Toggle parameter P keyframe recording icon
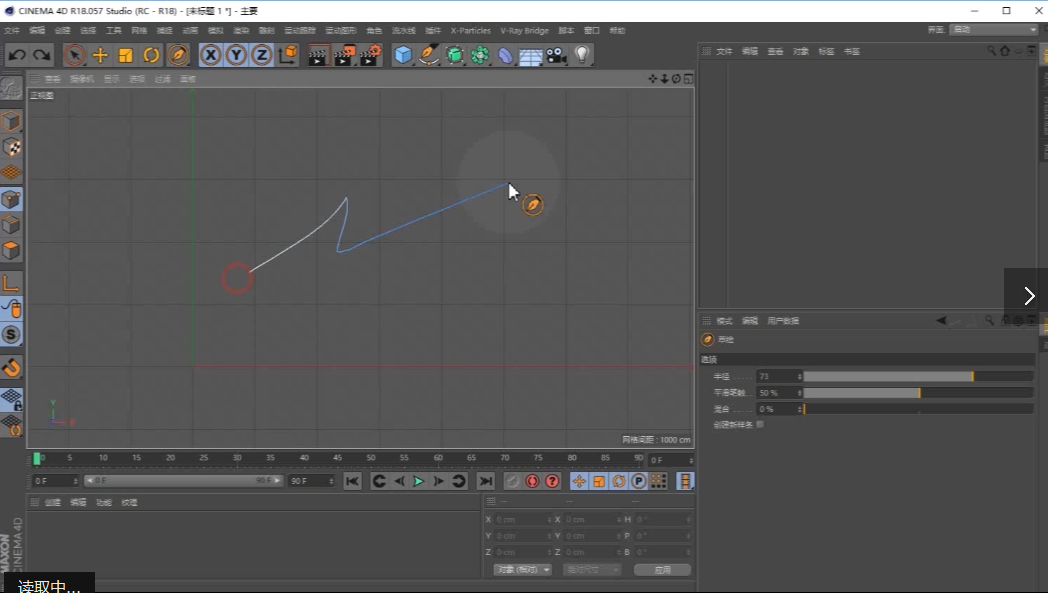1048x593 pixels. click(638, 481)
